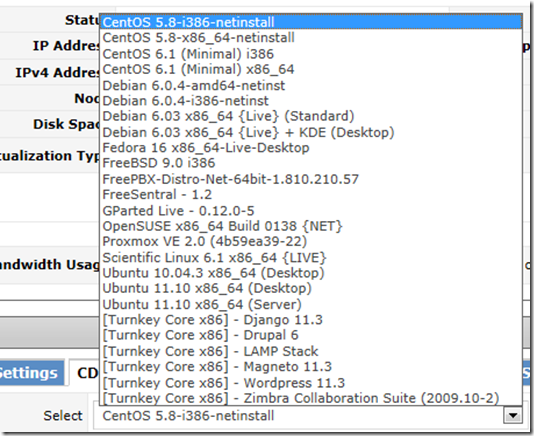Pick Debian 6.03 x86_64 {Live} (Standard)
This screenshot has height=436, width=534.
311,116
